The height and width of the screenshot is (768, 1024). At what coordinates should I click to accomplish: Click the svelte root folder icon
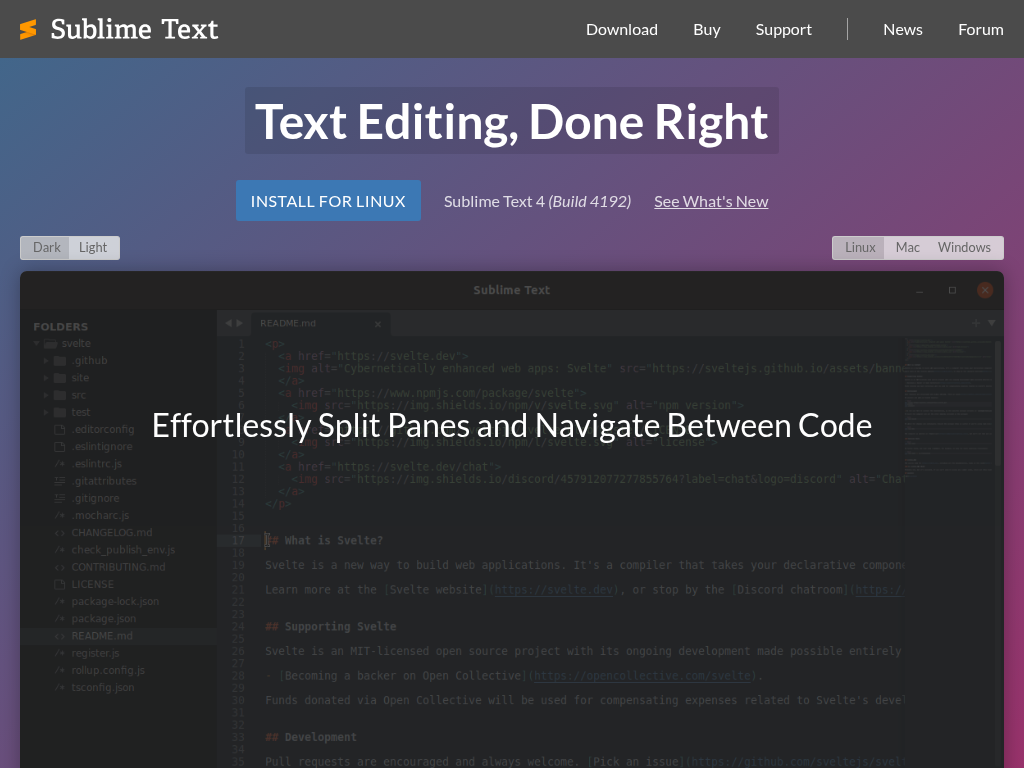50,344
